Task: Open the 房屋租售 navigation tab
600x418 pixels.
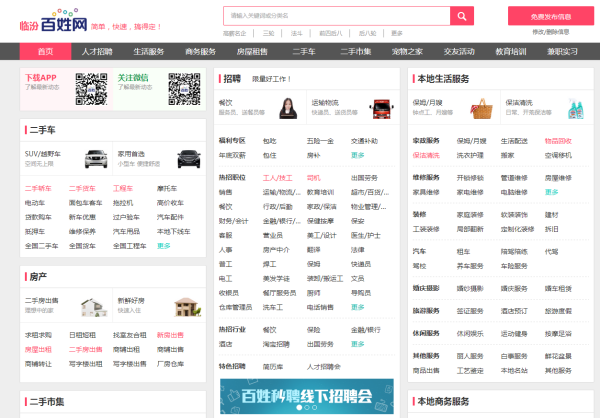Action: click(252, 51)
